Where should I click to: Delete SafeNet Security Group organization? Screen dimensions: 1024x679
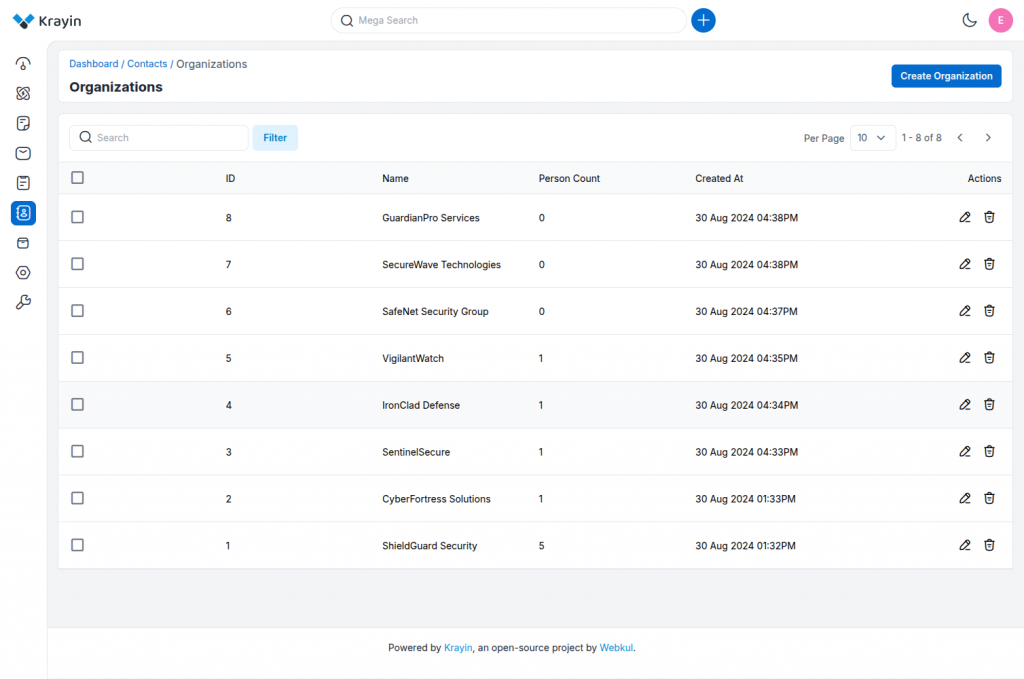tap(989, 311)
